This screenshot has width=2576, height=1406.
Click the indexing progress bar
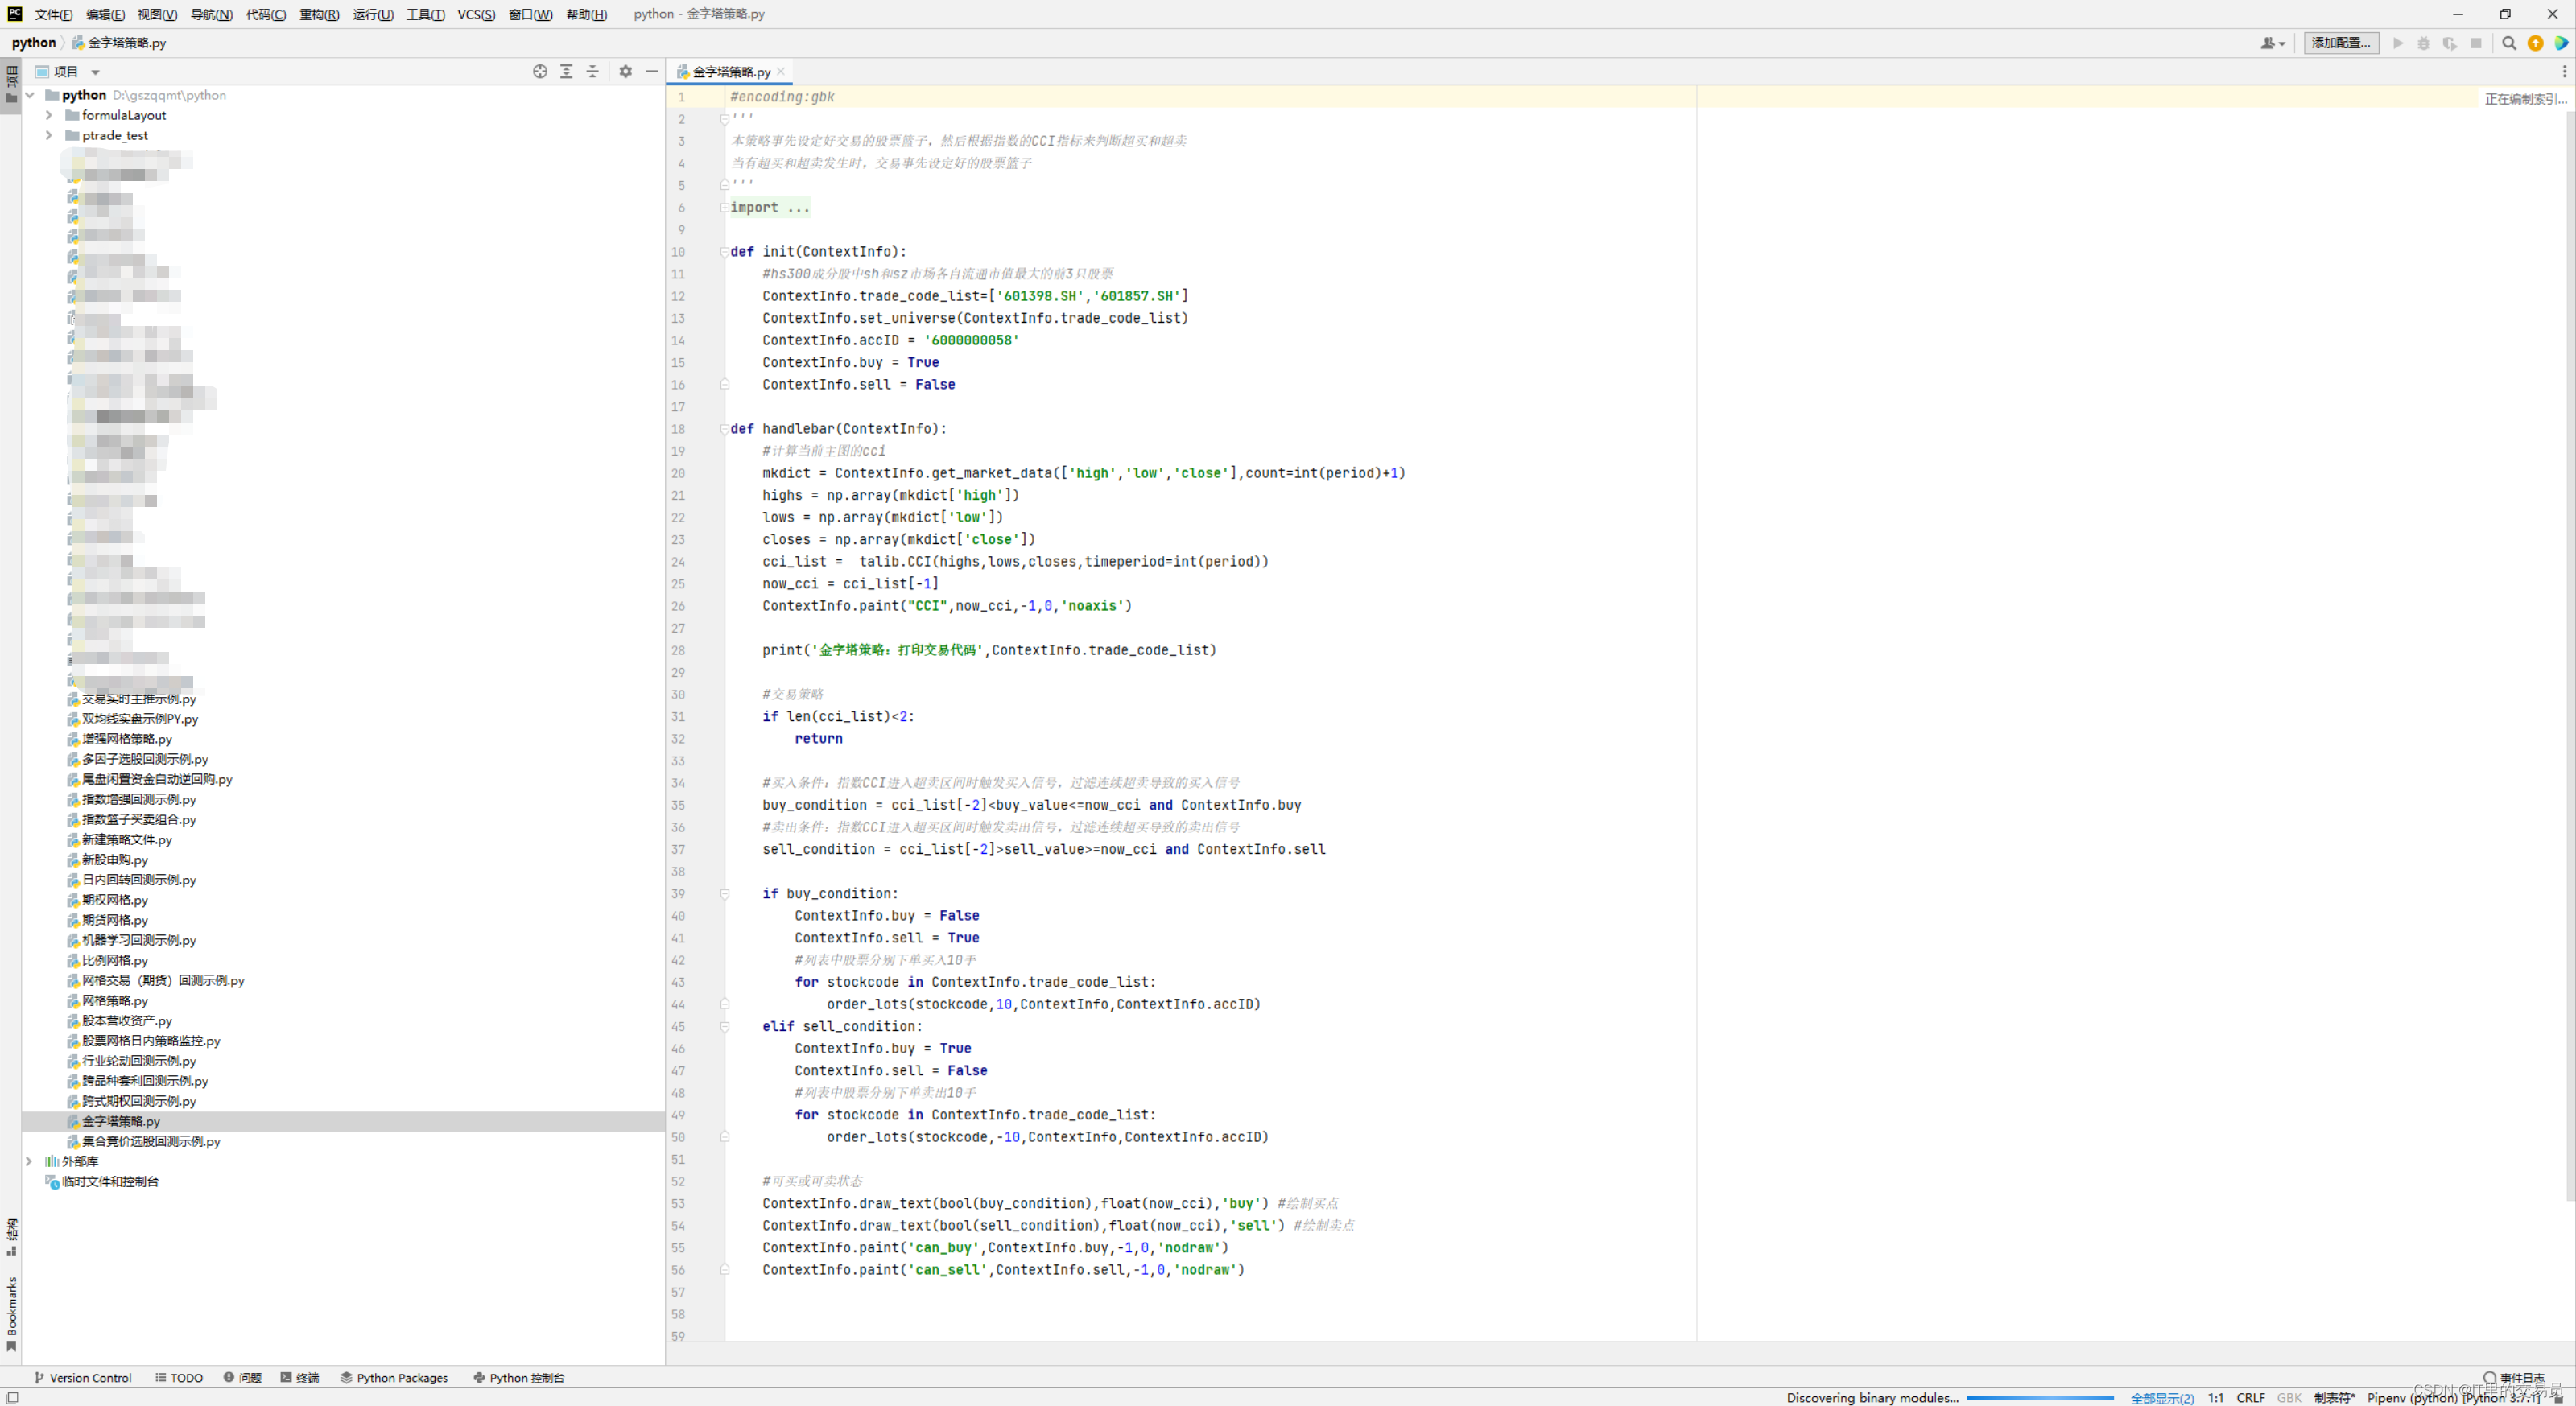[x=2039, y=1398]
